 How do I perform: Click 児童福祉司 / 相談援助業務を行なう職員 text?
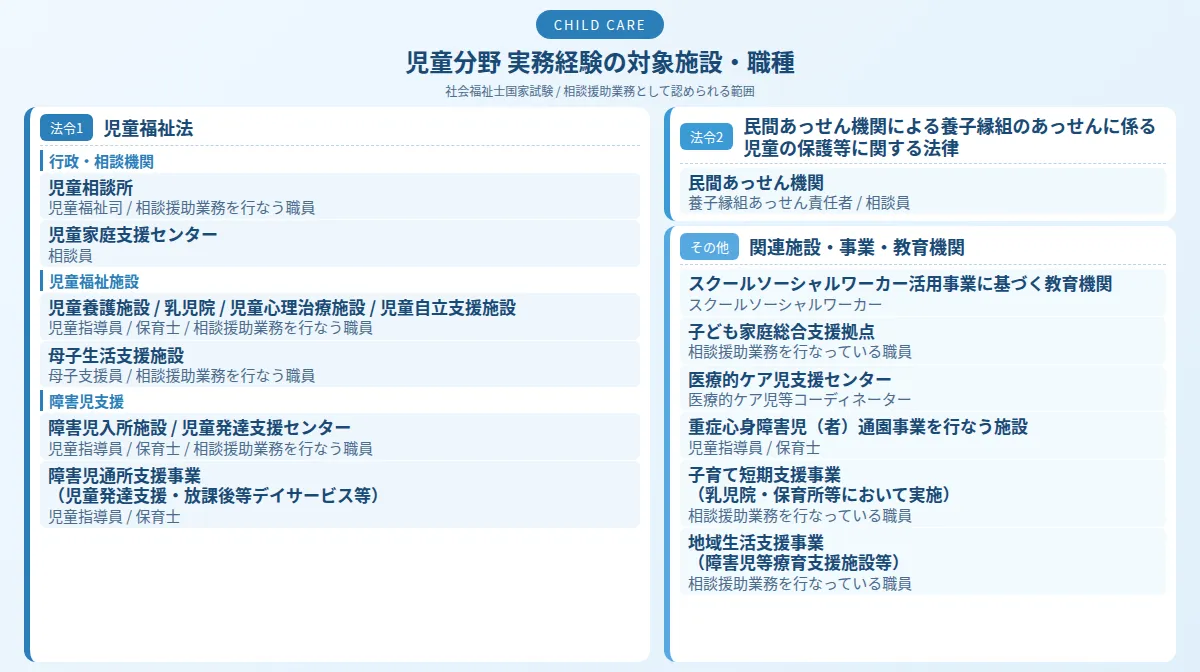point(182,208)
